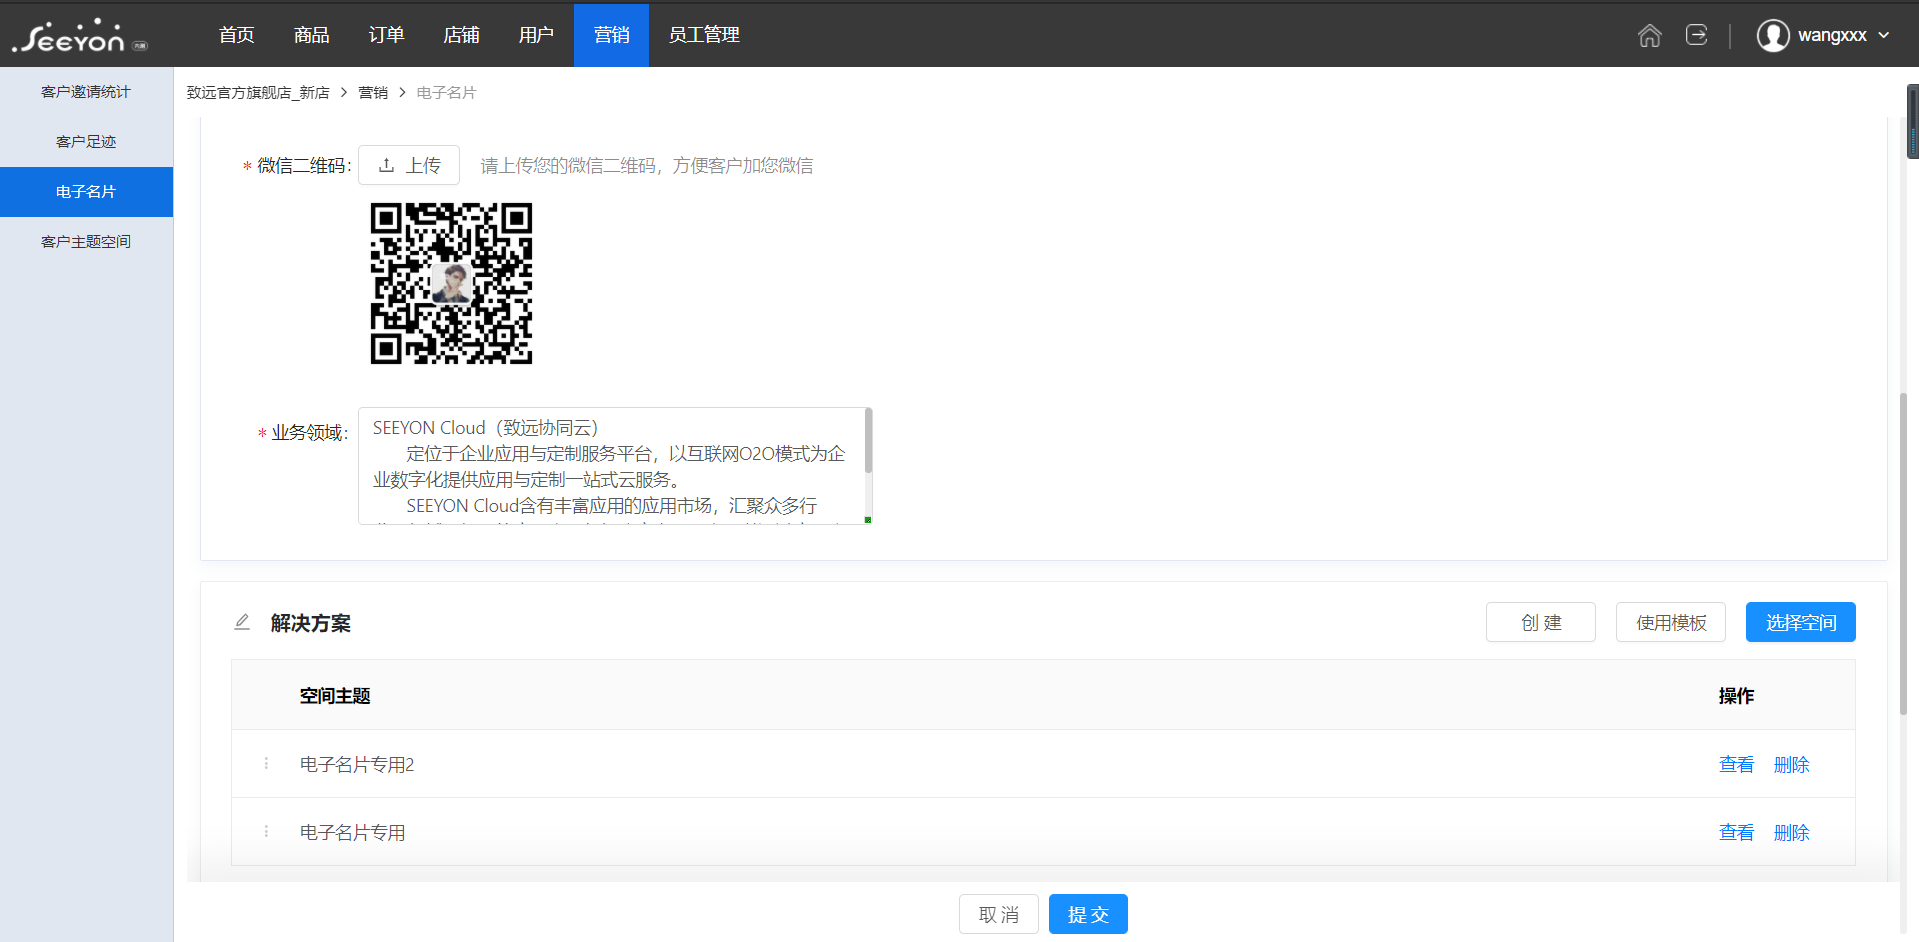Click the user avatar icon

(1773, 35)
